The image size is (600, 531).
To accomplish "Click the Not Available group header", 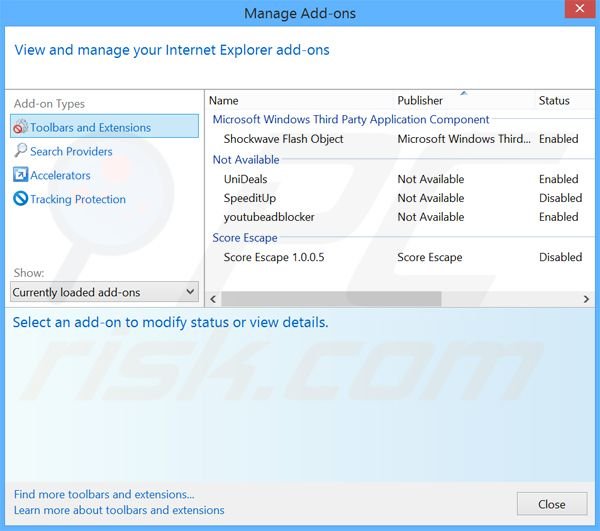I will (246, 160).
